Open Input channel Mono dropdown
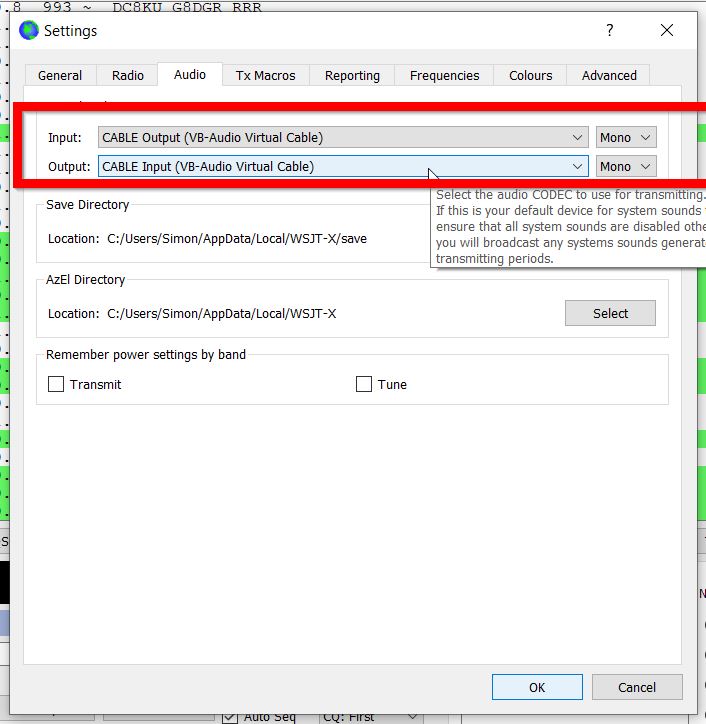This screenshot has height=724, width=706. click(626, 138)
